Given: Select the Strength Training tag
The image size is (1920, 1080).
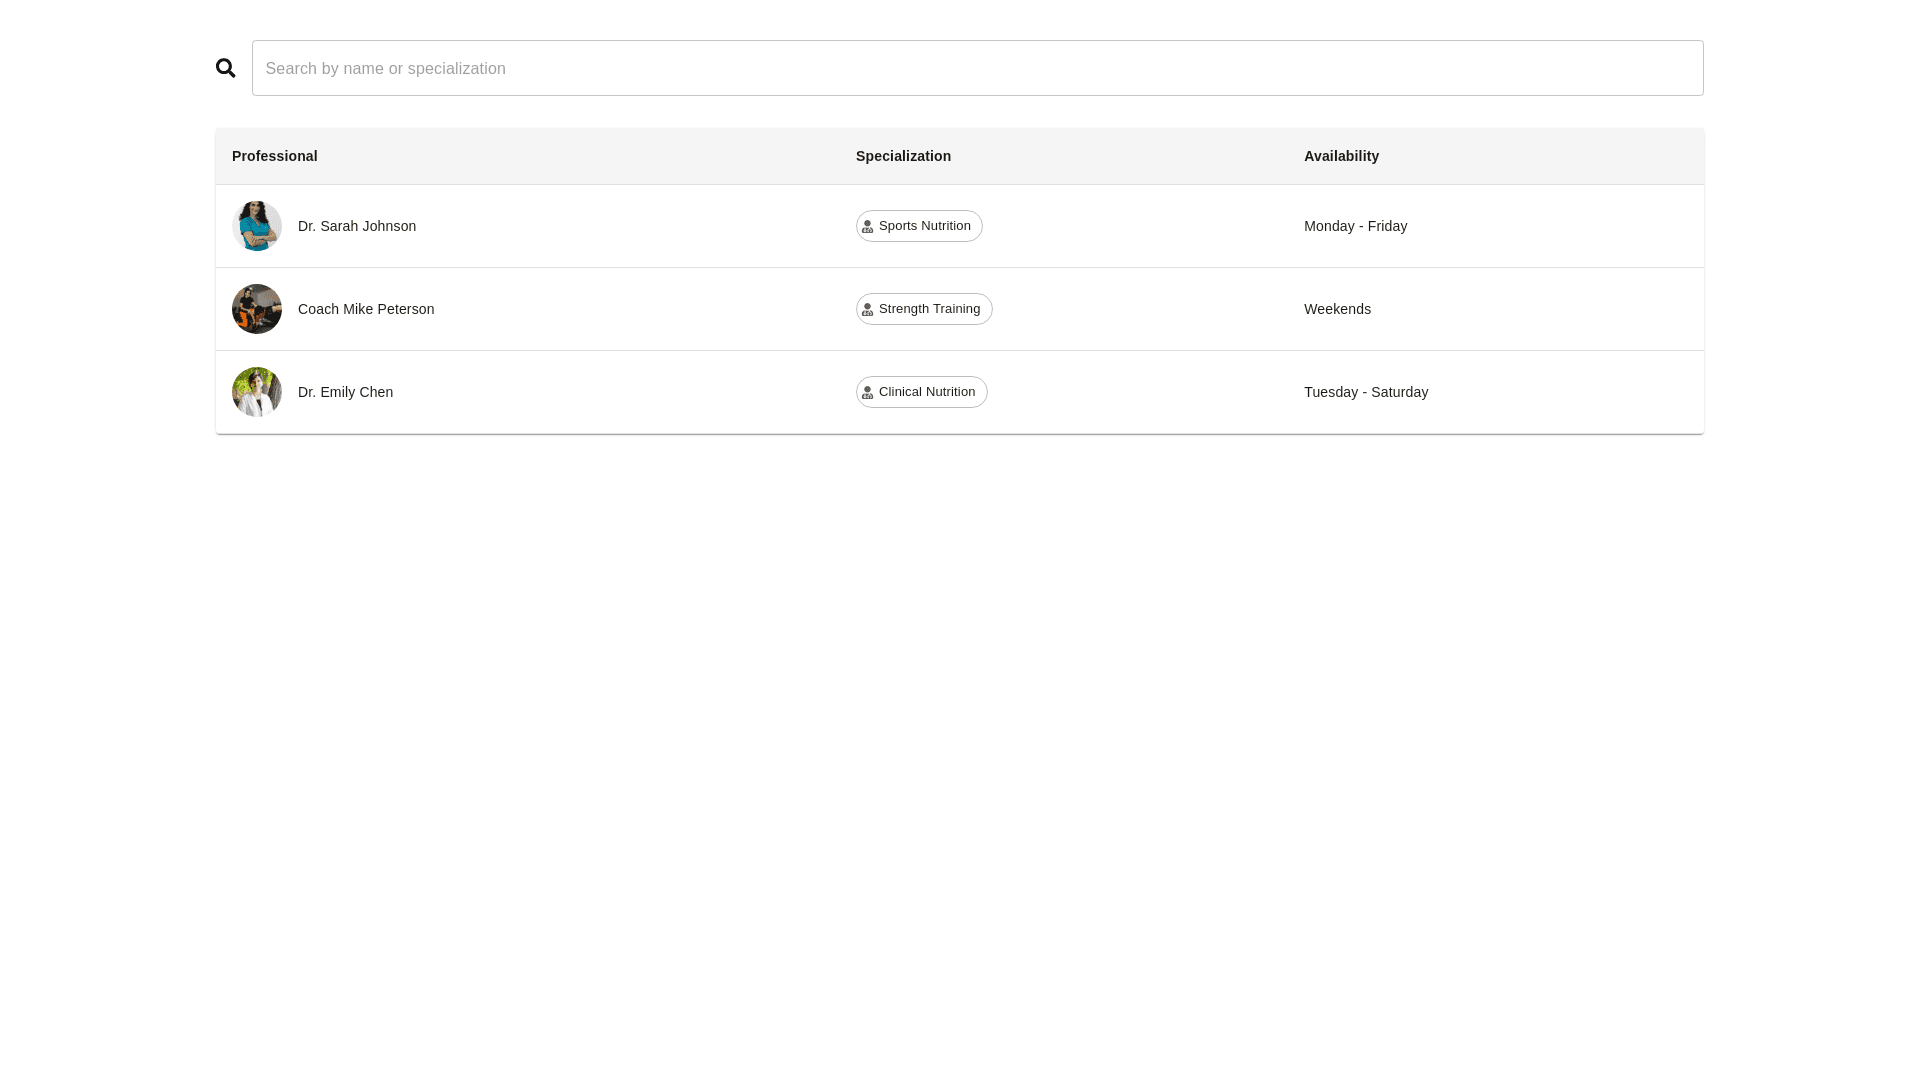Looking at the screenshot, I should [930, 309].
